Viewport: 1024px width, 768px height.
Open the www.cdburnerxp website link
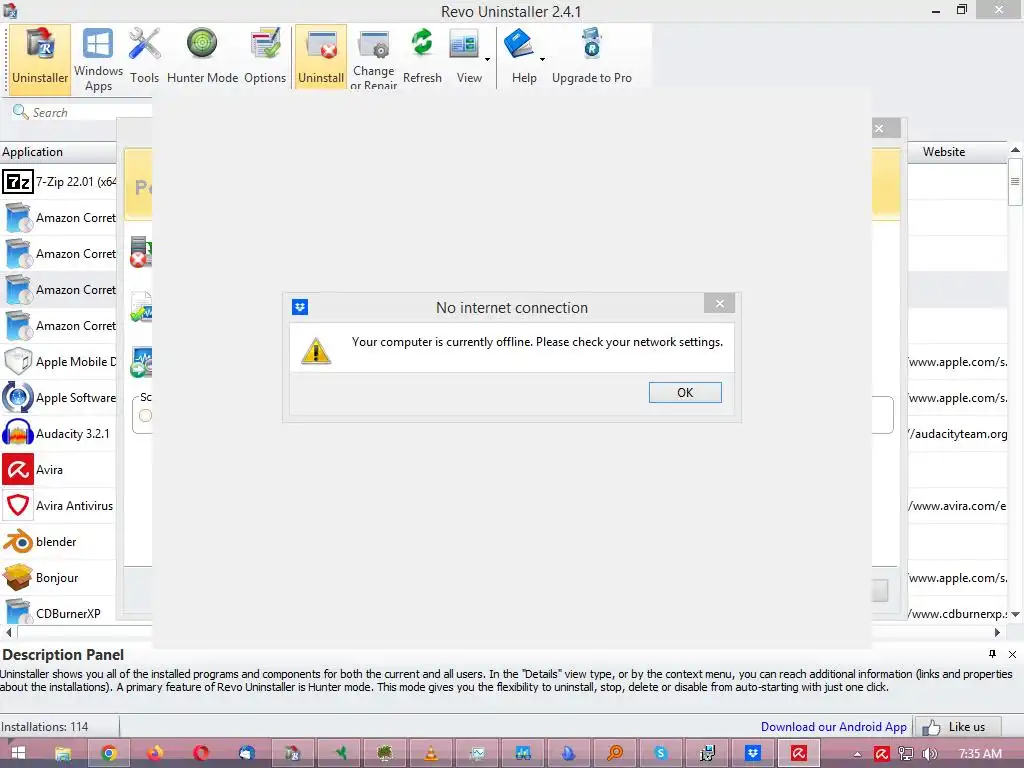[x=958, y=613]
